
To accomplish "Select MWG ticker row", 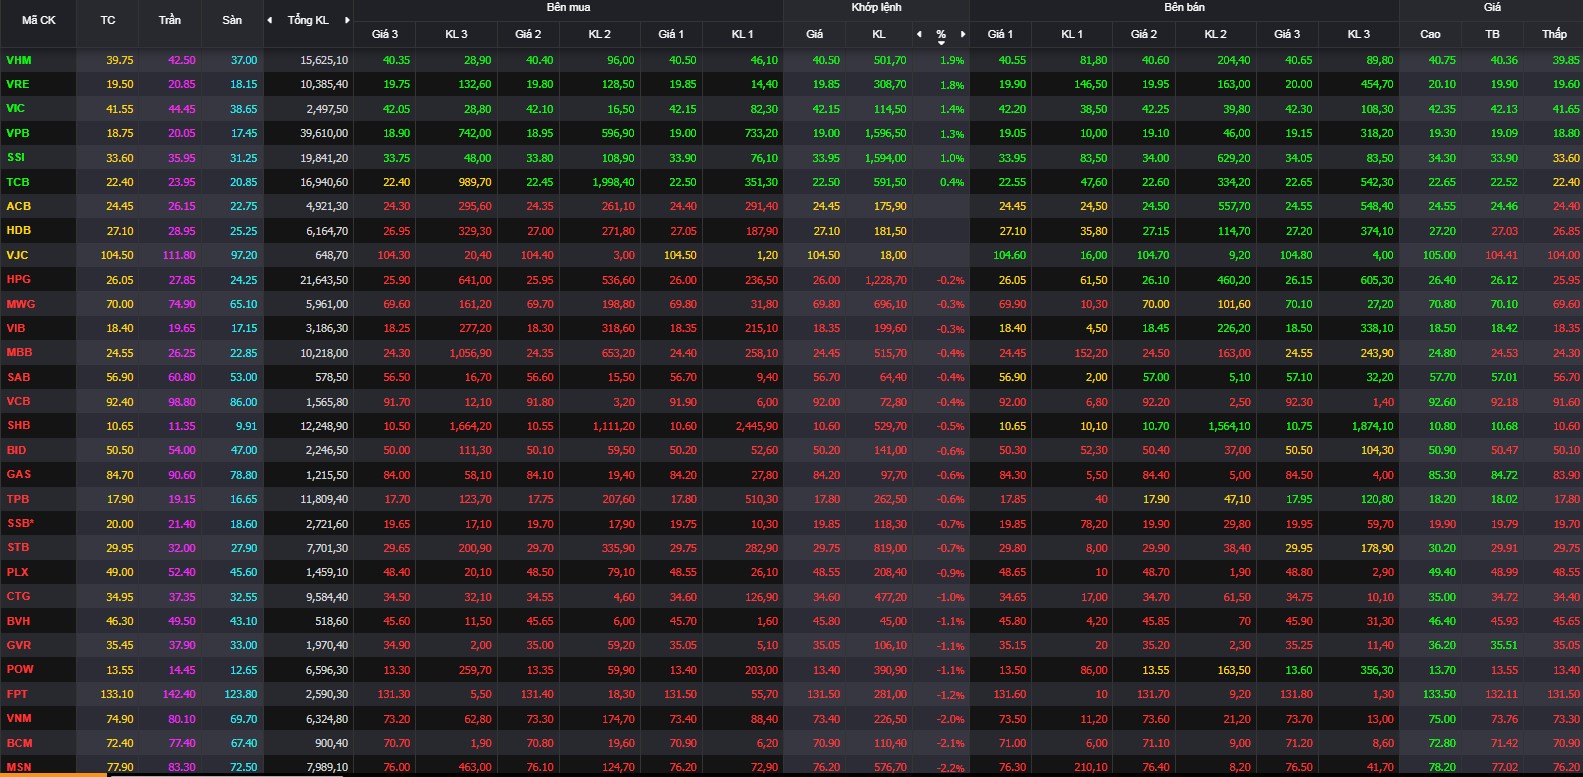I will click(21, 304).
